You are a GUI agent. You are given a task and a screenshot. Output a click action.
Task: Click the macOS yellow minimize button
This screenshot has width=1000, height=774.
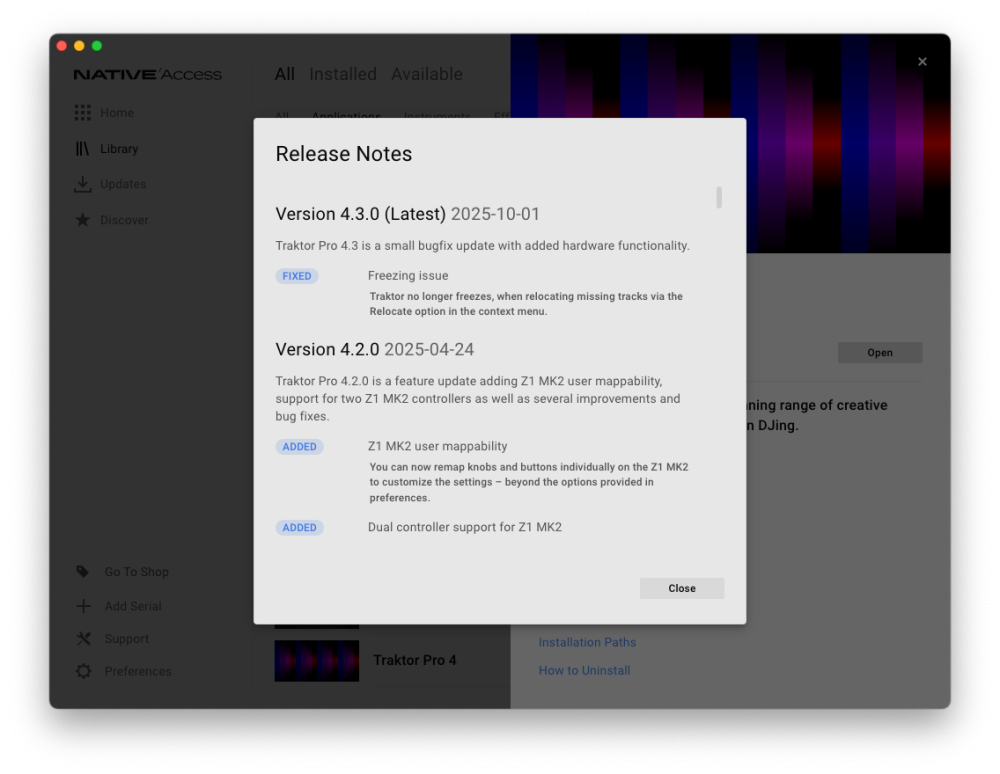click(79, 46)
